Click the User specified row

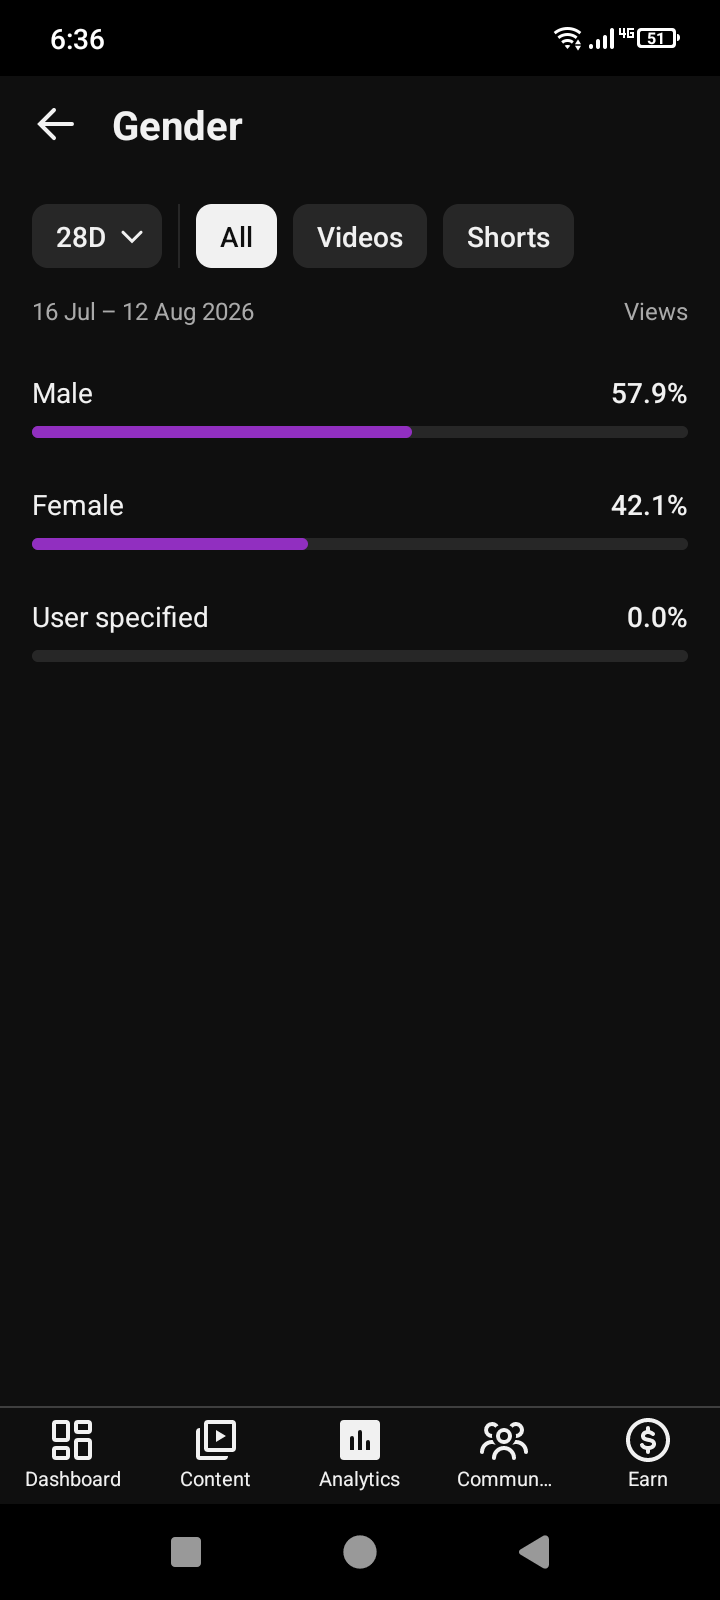click(x=360, y=633)
